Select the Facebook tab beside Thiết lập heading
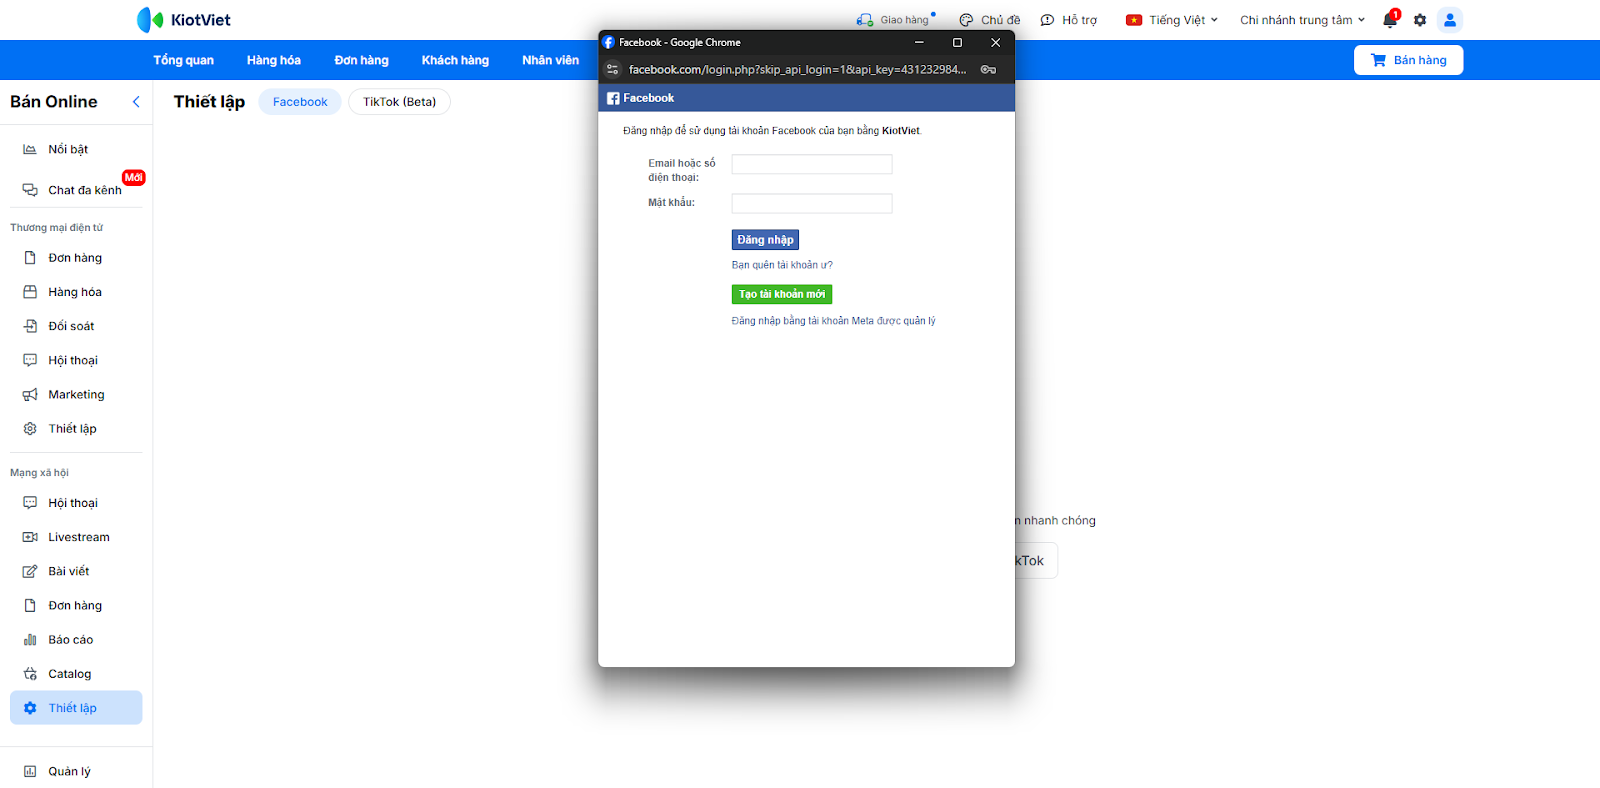 click(300, 102)
